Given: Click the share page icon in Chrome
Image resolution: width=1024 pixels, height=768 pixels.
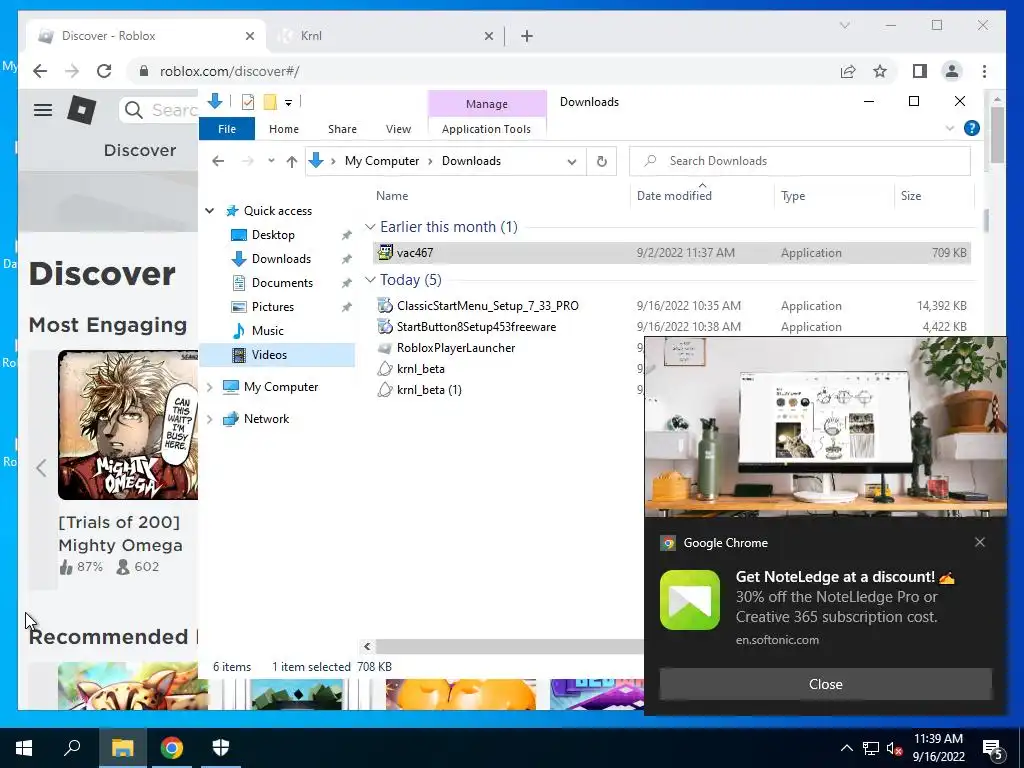Looking at the screenshot, I should coord(848,71).
